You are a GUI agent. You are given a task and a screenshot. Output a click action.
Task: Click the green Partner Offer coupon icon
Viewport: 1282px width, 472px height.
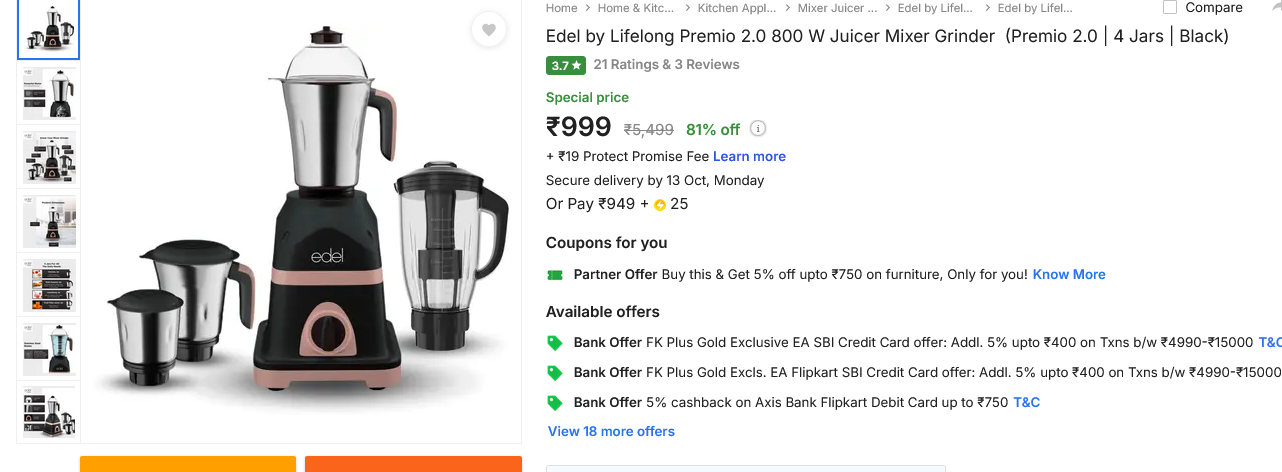coord(555,274)
